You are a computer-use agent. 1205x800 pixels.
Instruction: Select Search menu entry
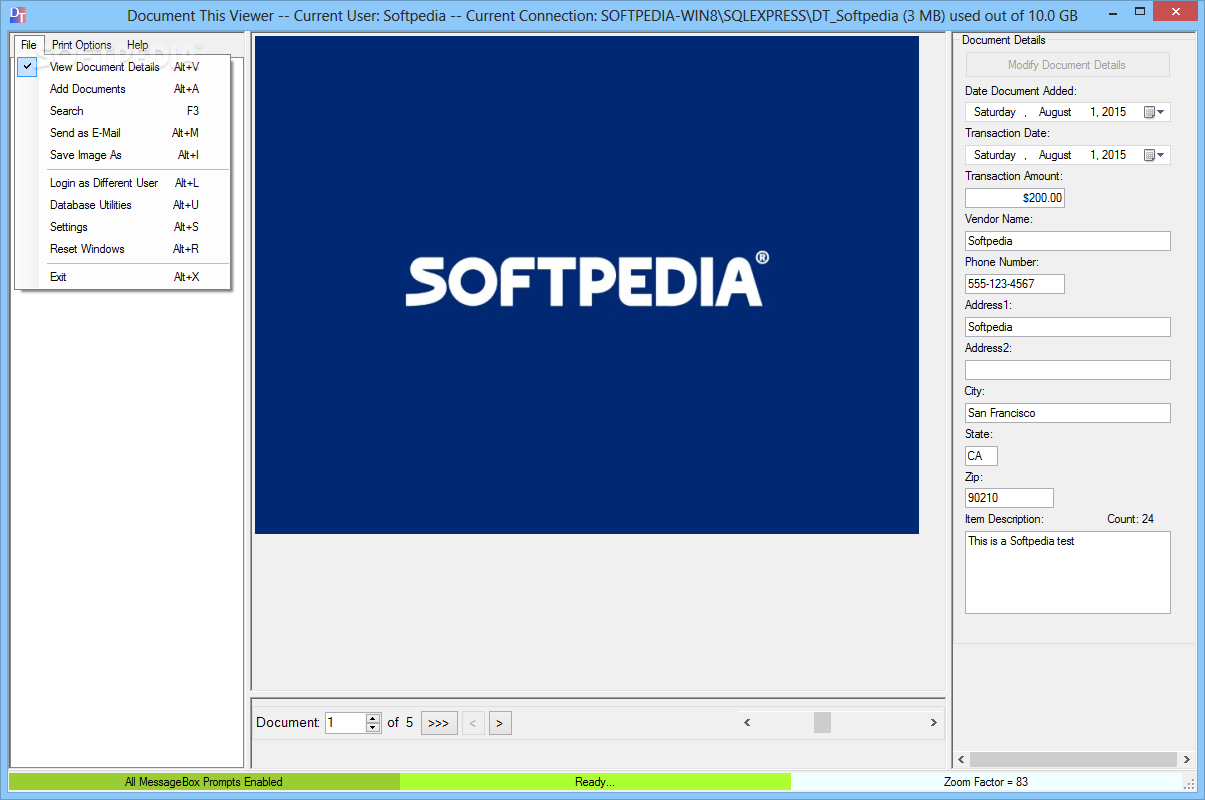pyautogui.click(x=123, y=111)
